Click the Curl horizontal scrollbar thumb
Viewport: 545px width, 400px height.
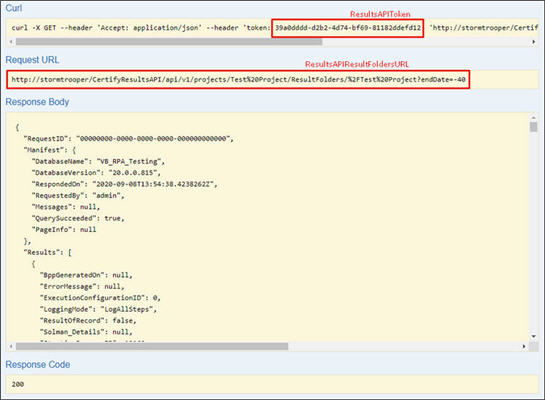(x=169, y=42)
